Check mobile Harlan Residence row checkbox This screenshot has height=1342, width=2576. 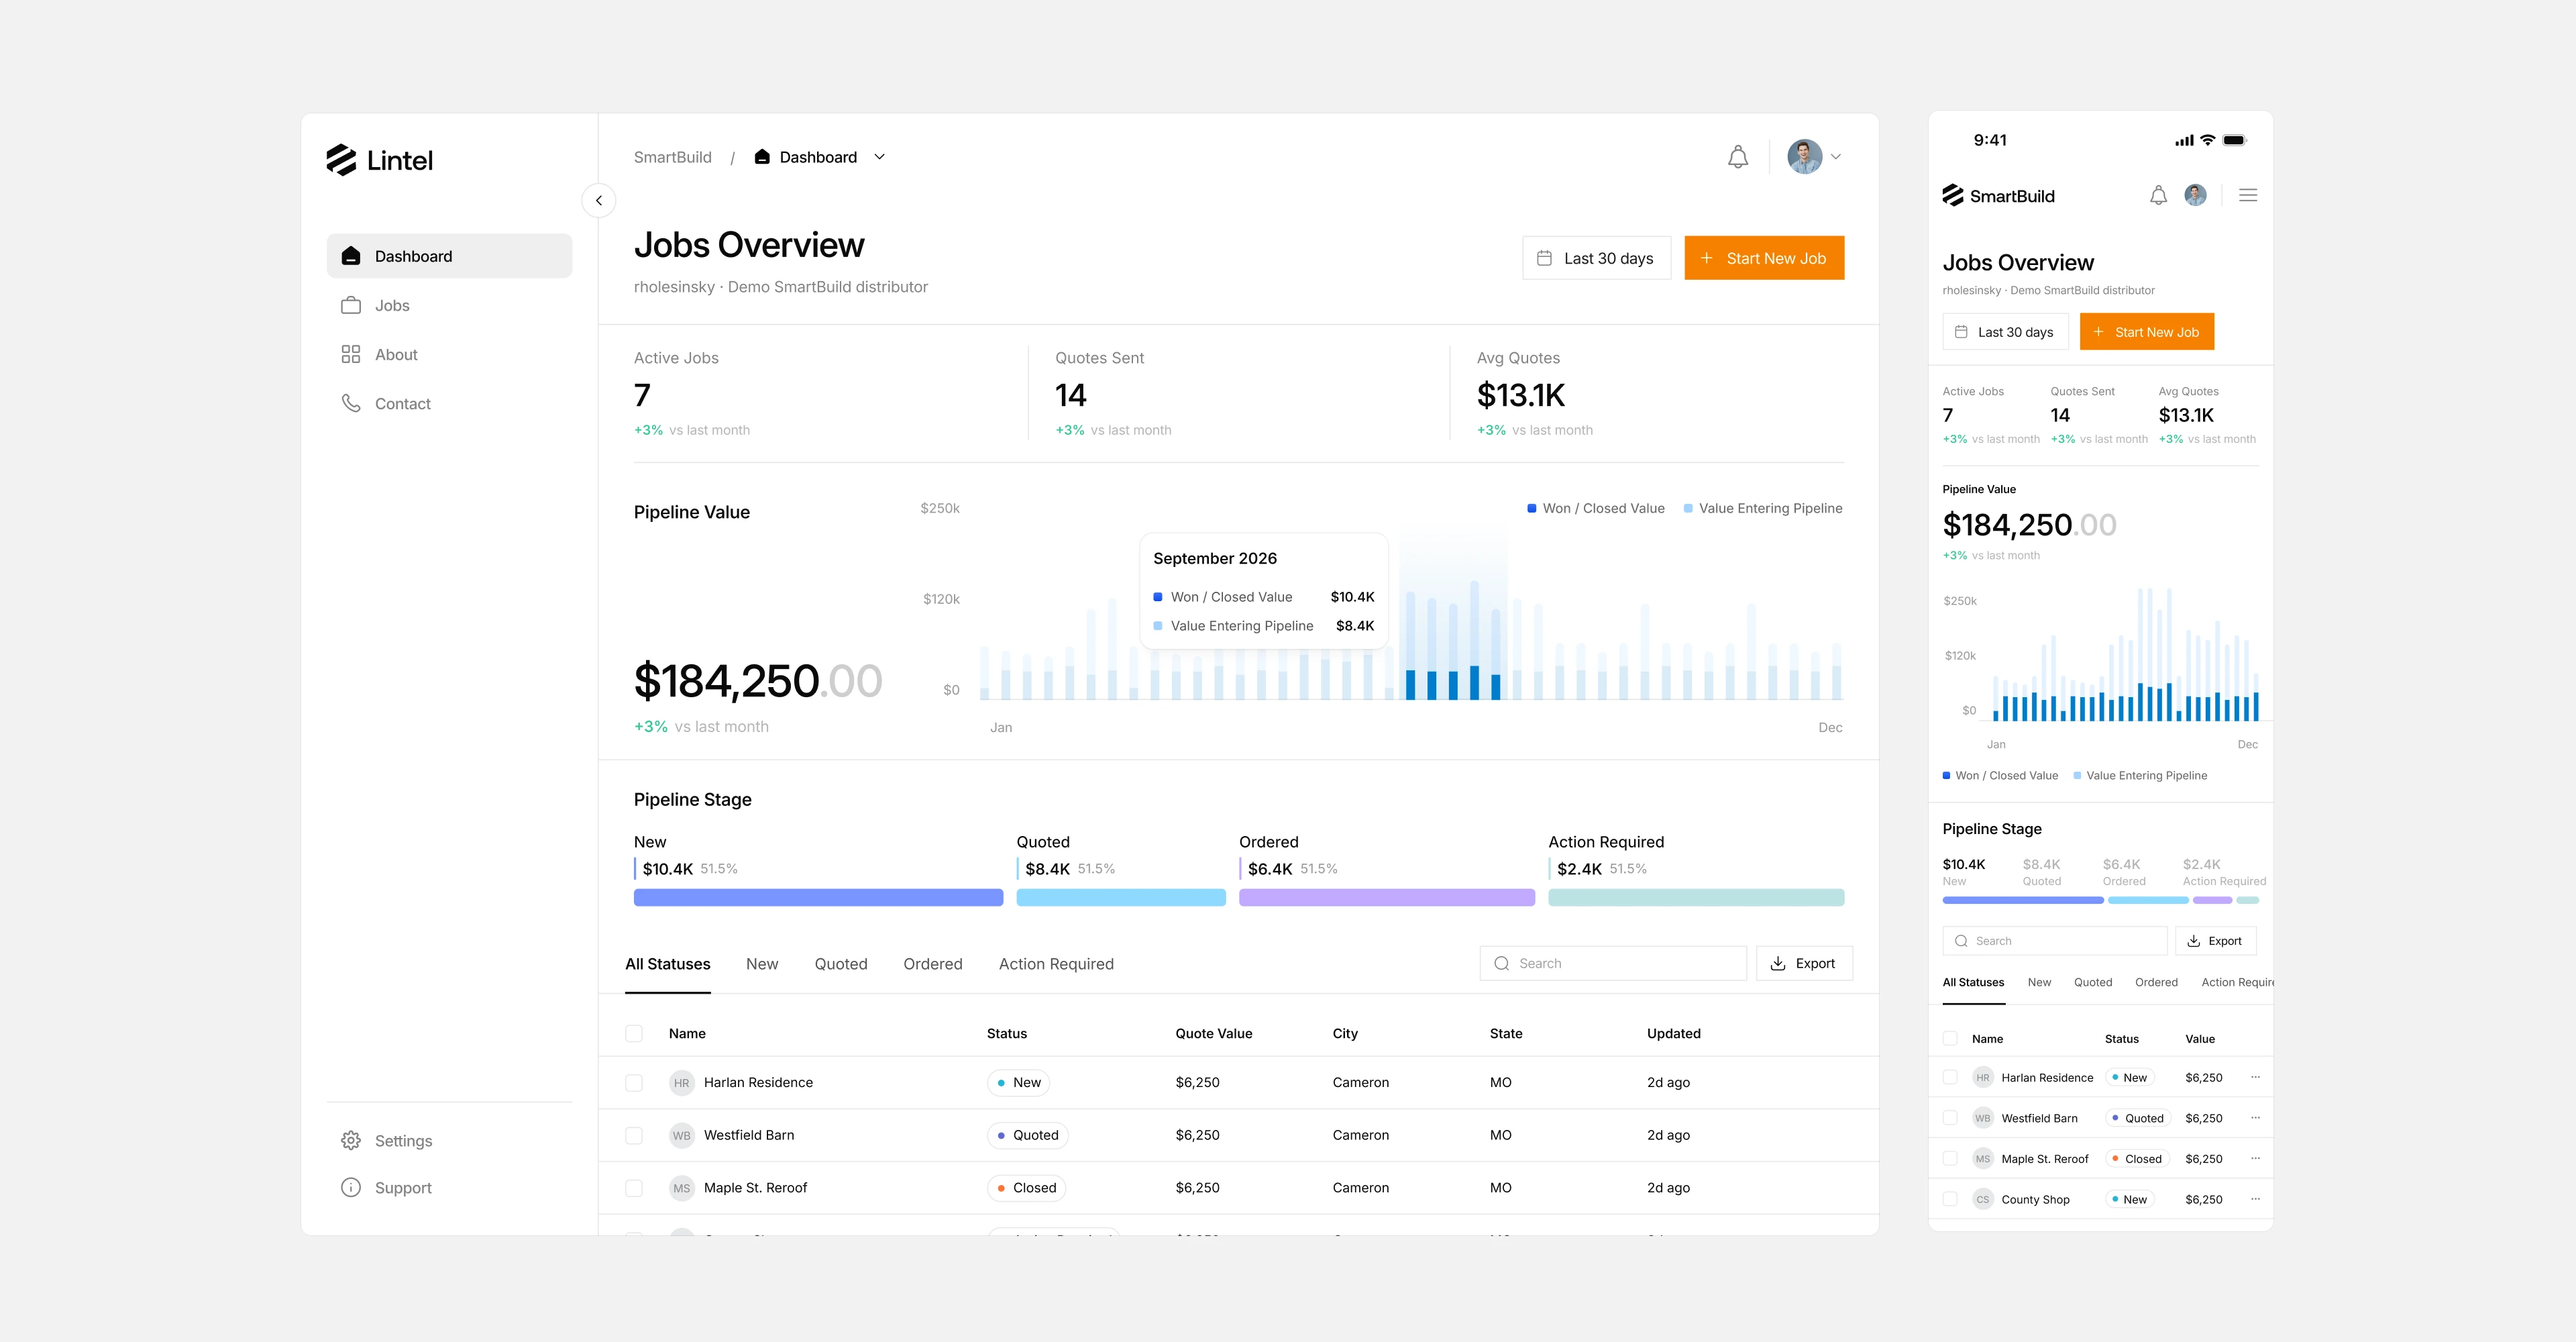click(x=1950, y=1077)
